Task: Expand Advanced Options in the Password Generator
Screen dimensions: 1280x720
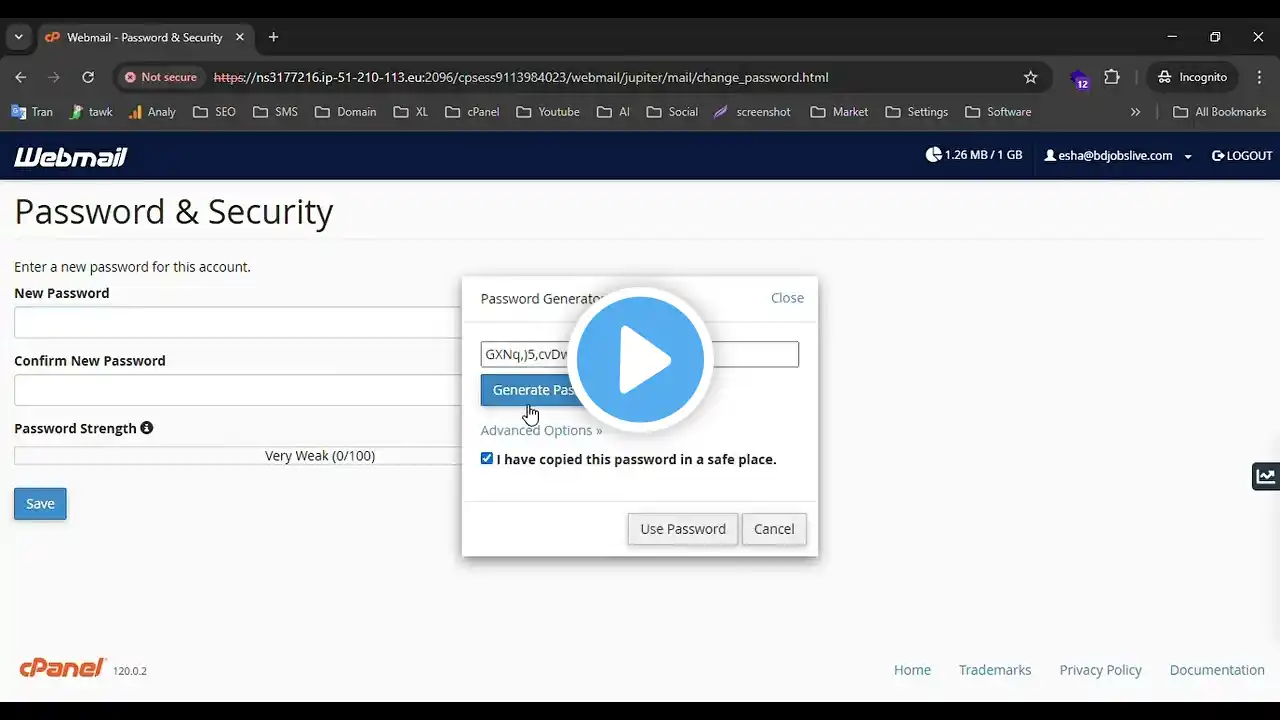Action: (x=541, y=430)
